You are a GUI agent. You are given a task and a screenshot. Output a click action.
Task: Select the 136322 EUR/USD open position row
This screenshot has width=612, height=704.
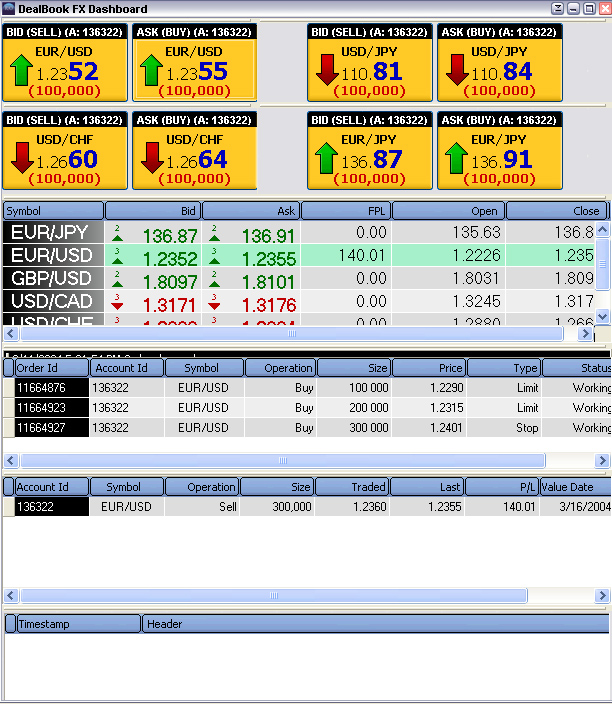(200, 507)
